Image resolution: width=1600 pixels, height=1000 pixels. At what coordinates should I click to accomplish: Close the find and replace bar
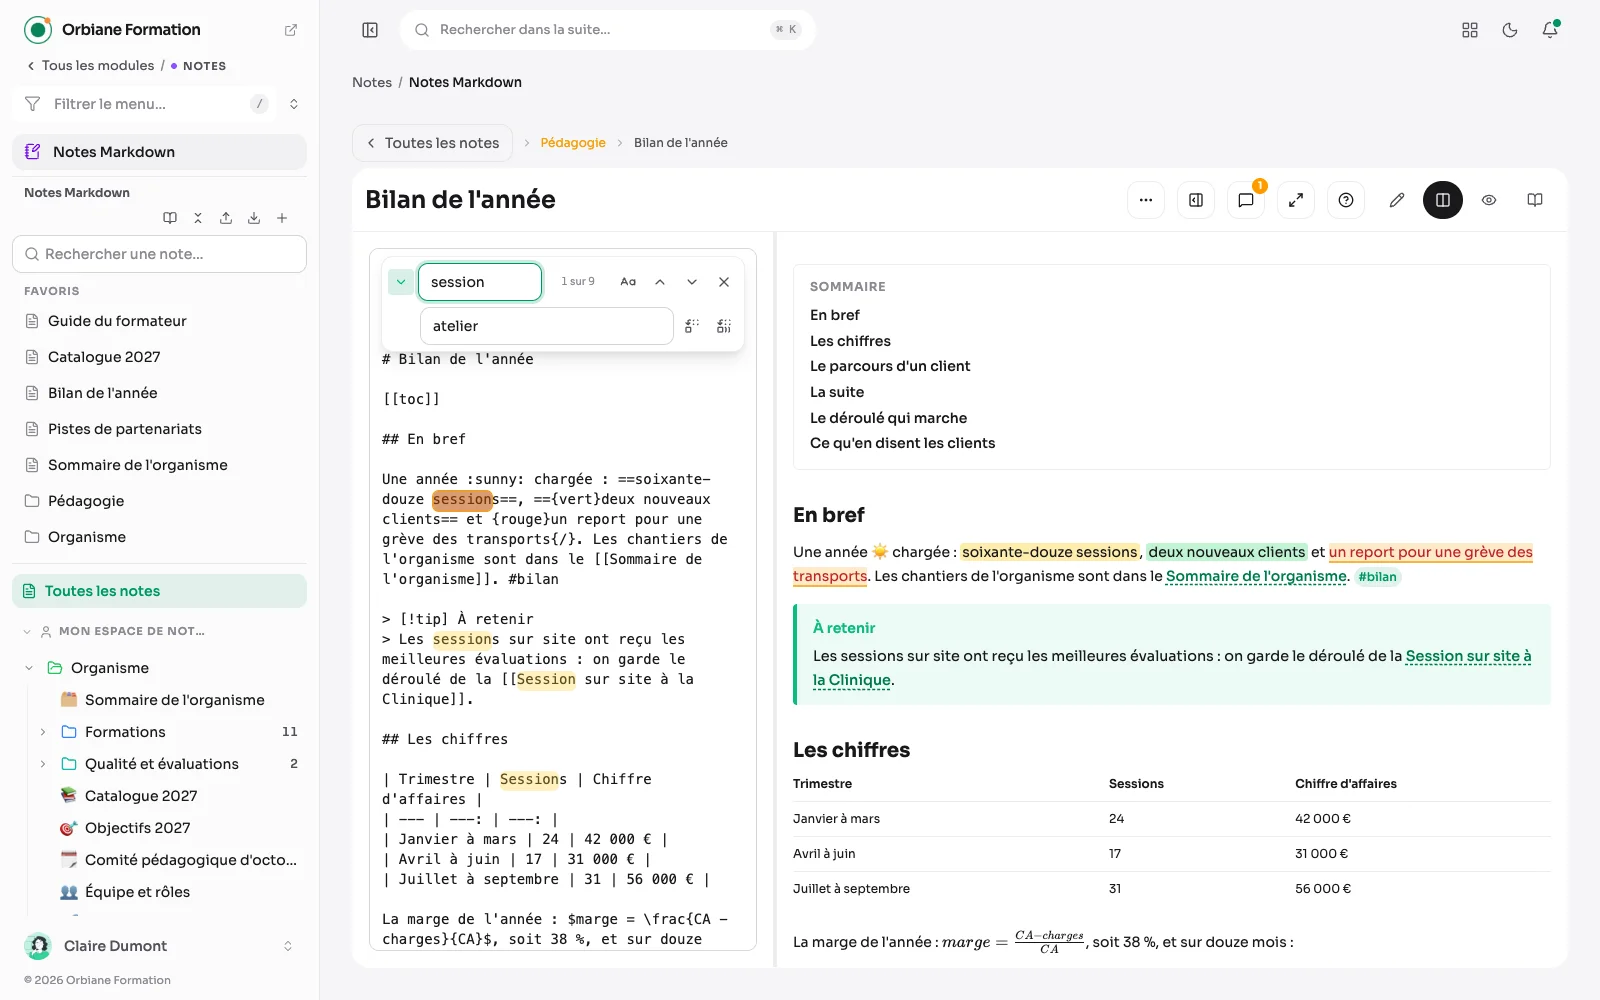click(724, 282)
